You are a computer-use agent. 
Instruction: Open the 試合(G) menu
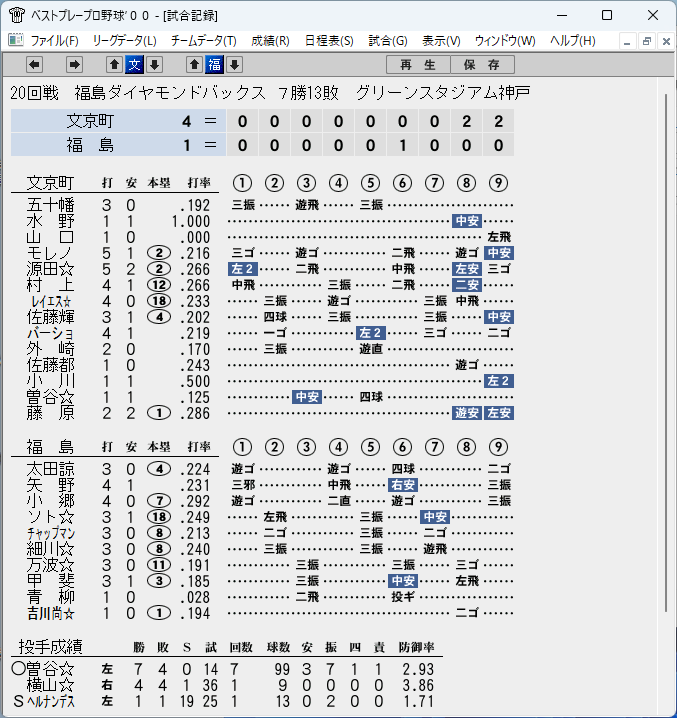(x=388, y=41)
